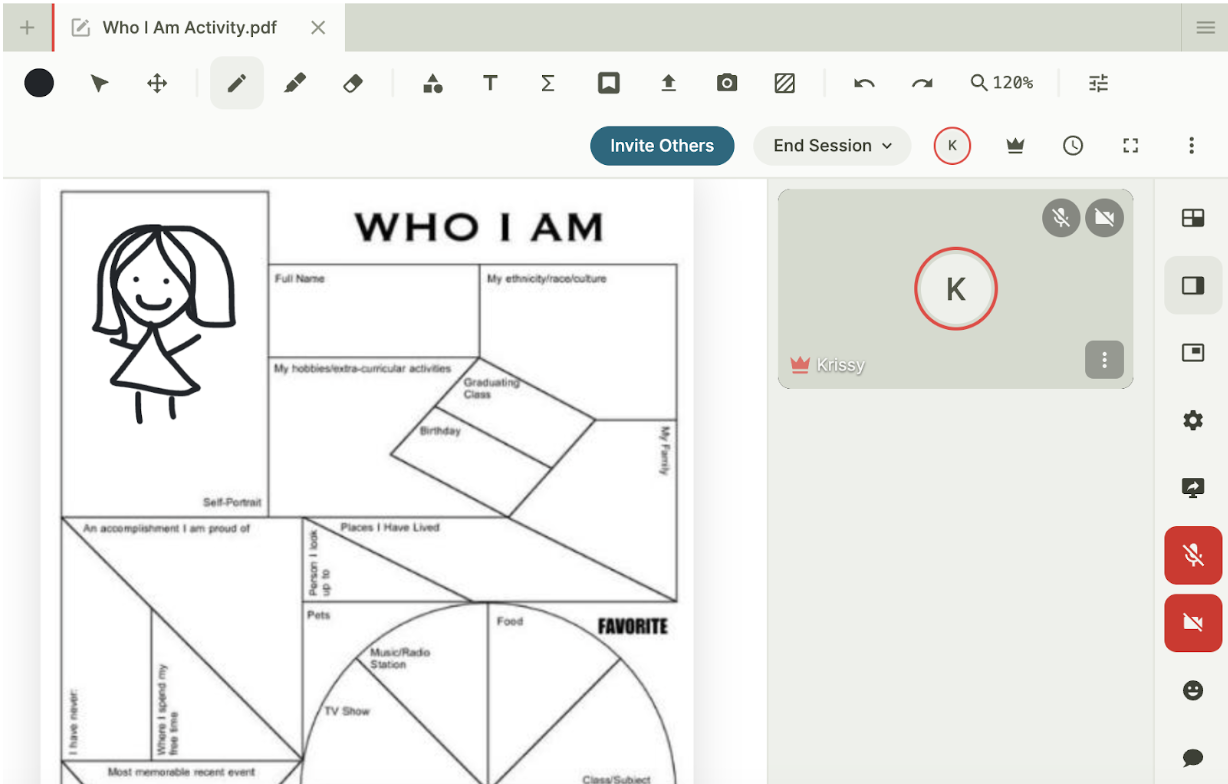
Task: Toggle the side panel layout view
Action: pos(1192,286)
